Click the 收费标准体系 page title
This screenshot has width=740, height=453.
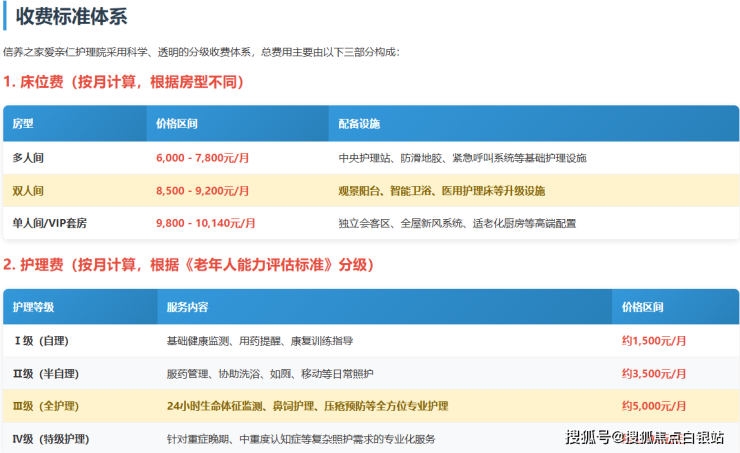coord(71,16)
